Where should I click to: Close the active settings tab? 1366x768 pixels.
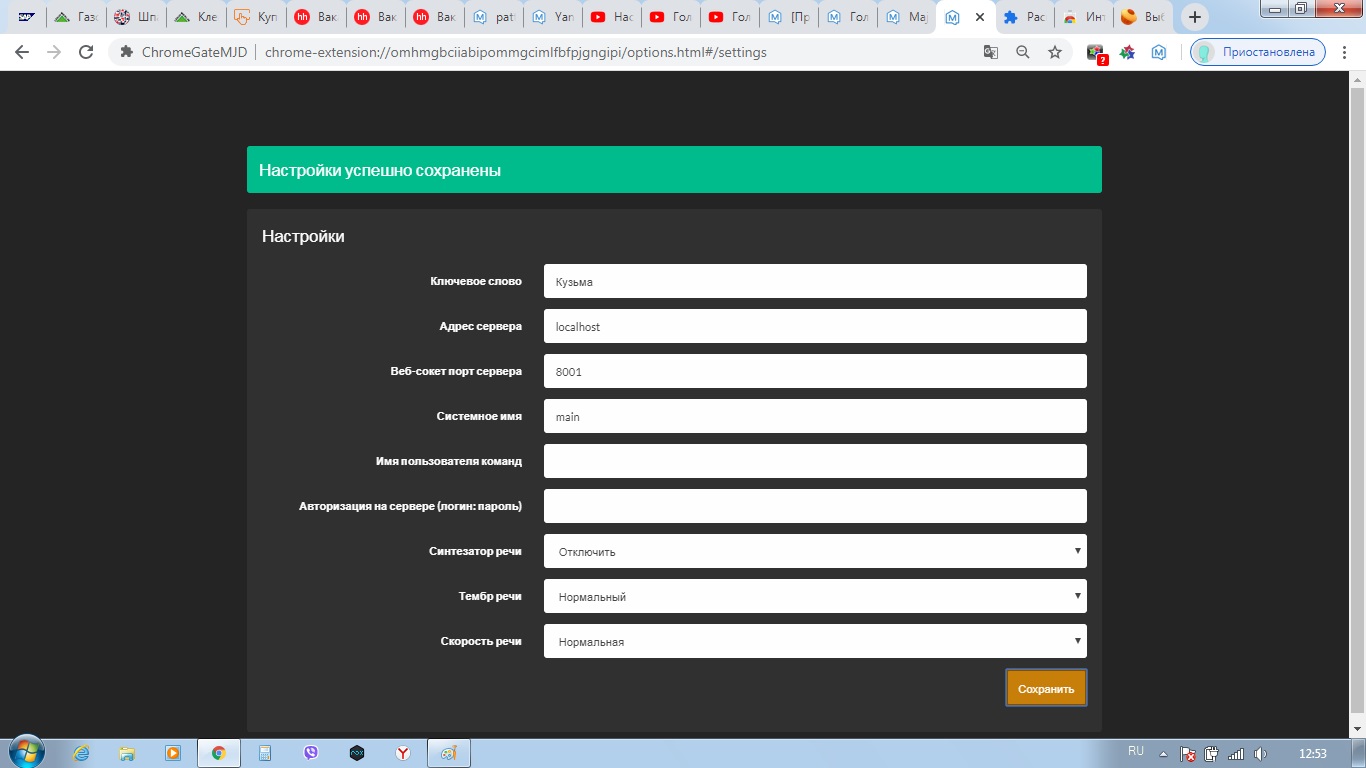point(979,17)
